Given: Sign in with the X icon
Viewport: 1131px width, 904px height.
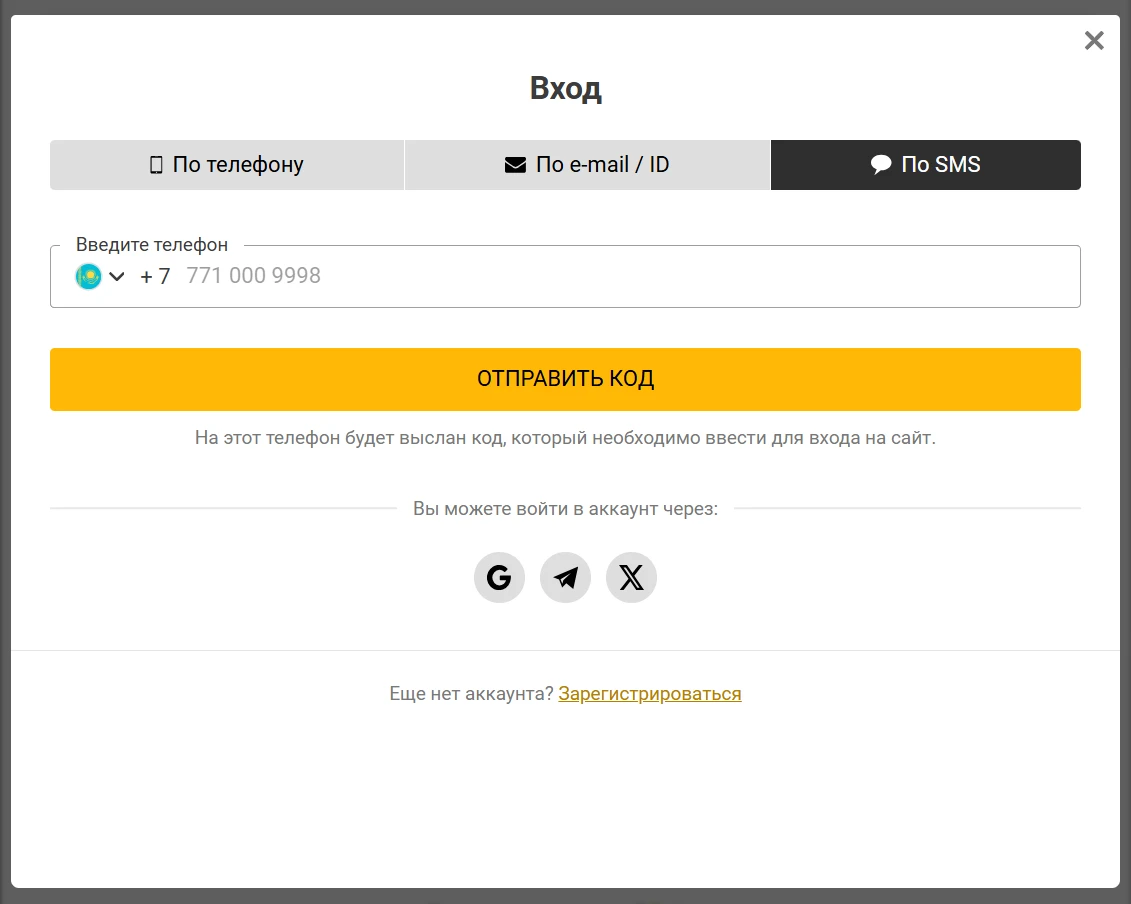Looking at the screenshot, I should click(x=631, y=577).
